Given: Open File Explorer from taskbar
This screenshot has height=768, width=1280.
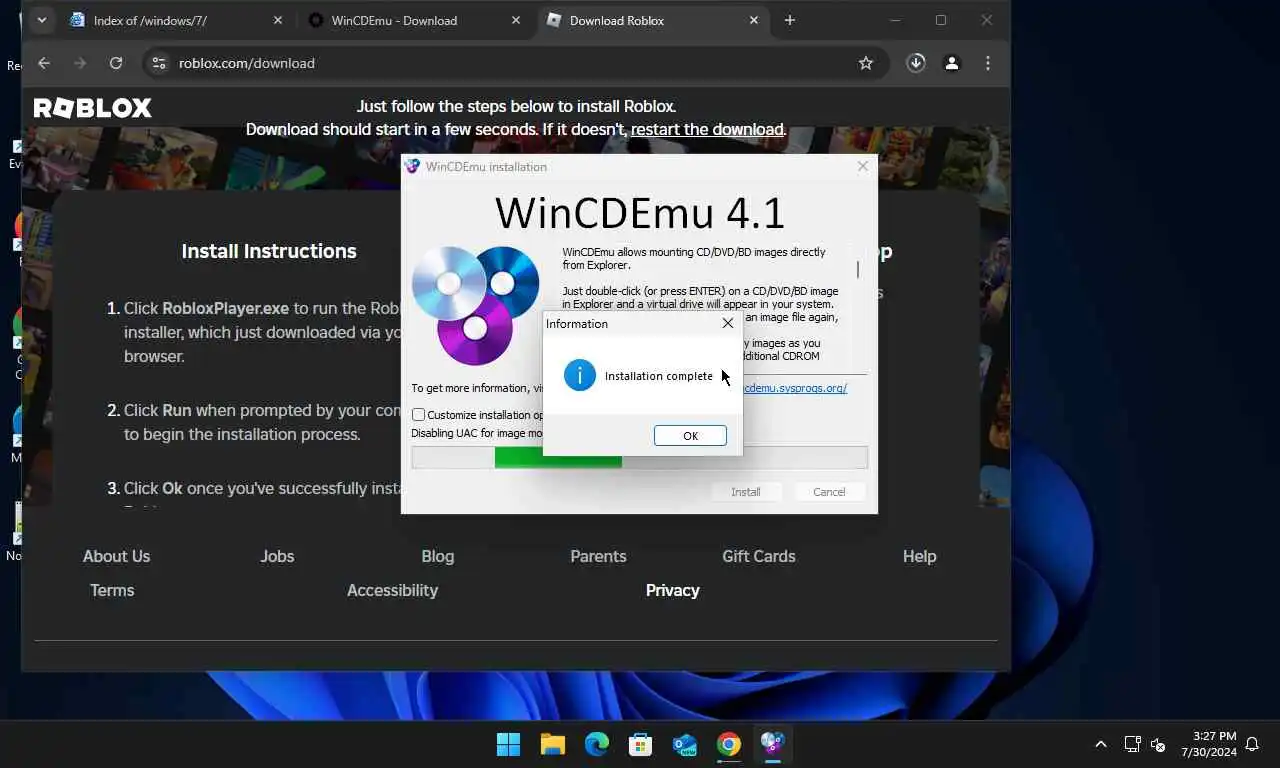Looking at the screenshot, I should 553,744.
